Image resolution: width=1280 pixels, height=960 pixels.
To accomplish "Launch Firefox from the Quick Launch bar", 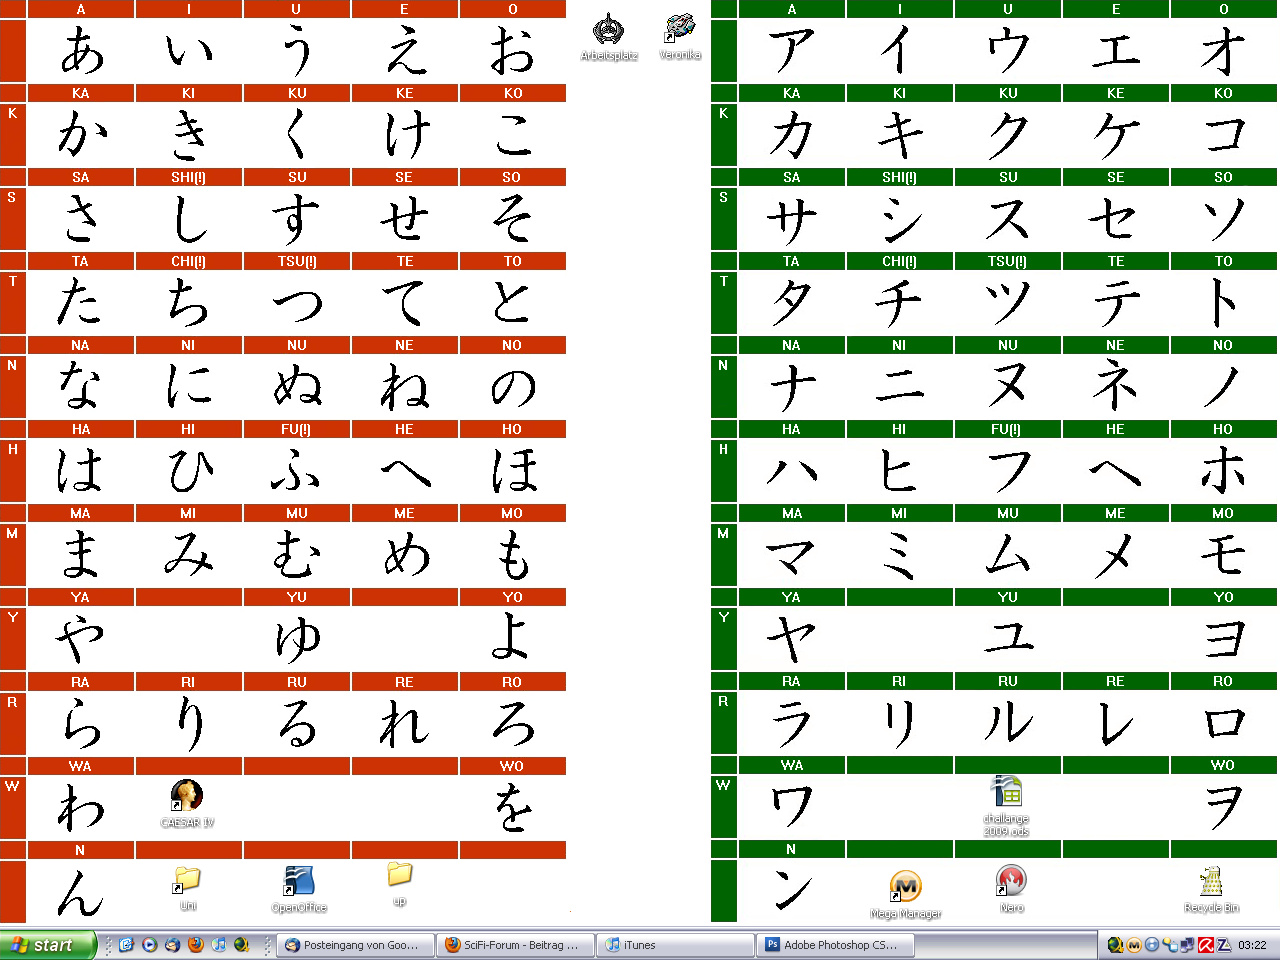I will (195, 945).
